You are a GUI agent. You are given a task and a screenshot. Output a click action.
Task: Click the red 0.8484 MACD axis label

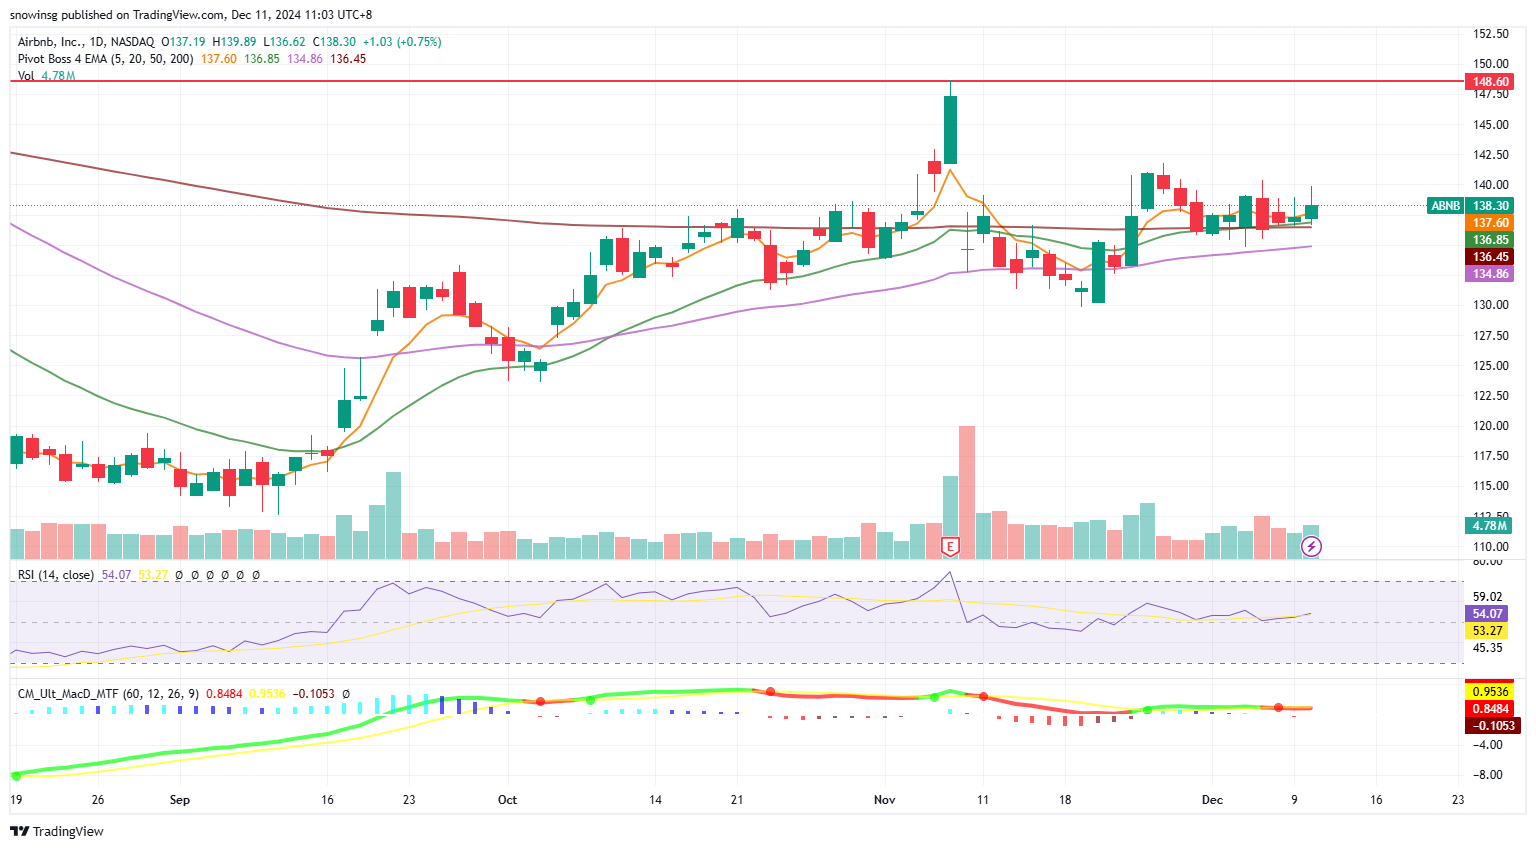click(x=1490, y=708)
